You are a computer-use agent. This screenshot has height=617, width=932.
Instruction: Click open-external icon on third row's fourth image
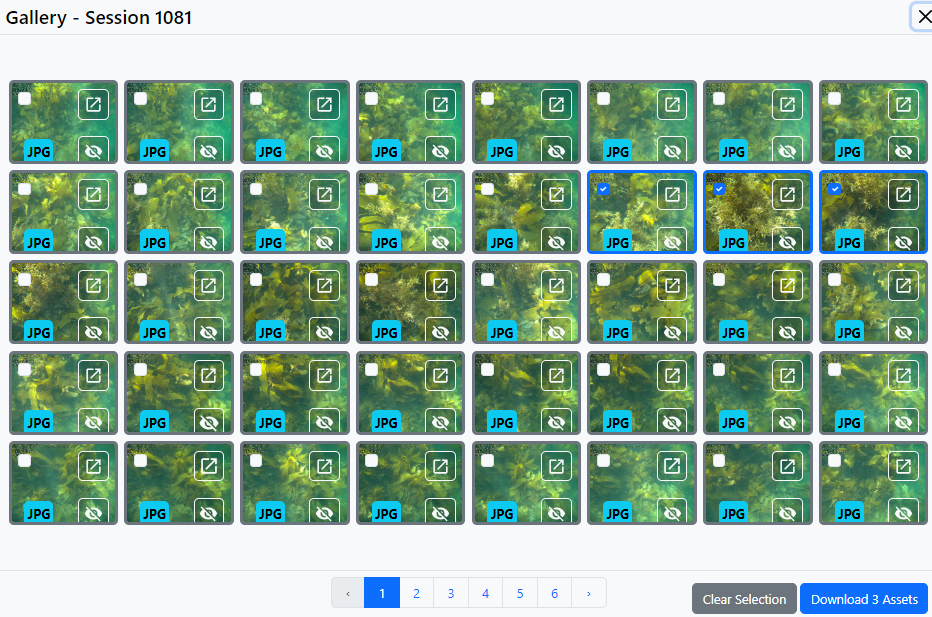tap(440, 285)
